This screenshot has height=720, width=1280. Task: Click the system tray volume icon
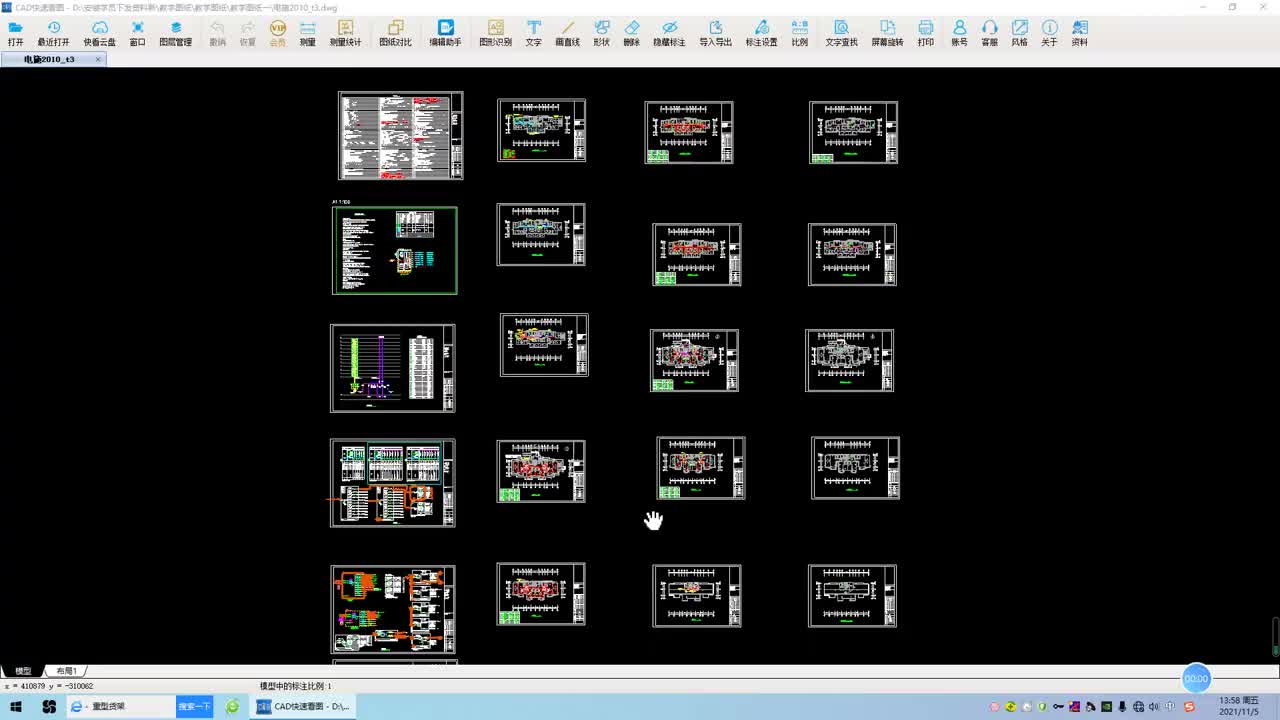1154,707
